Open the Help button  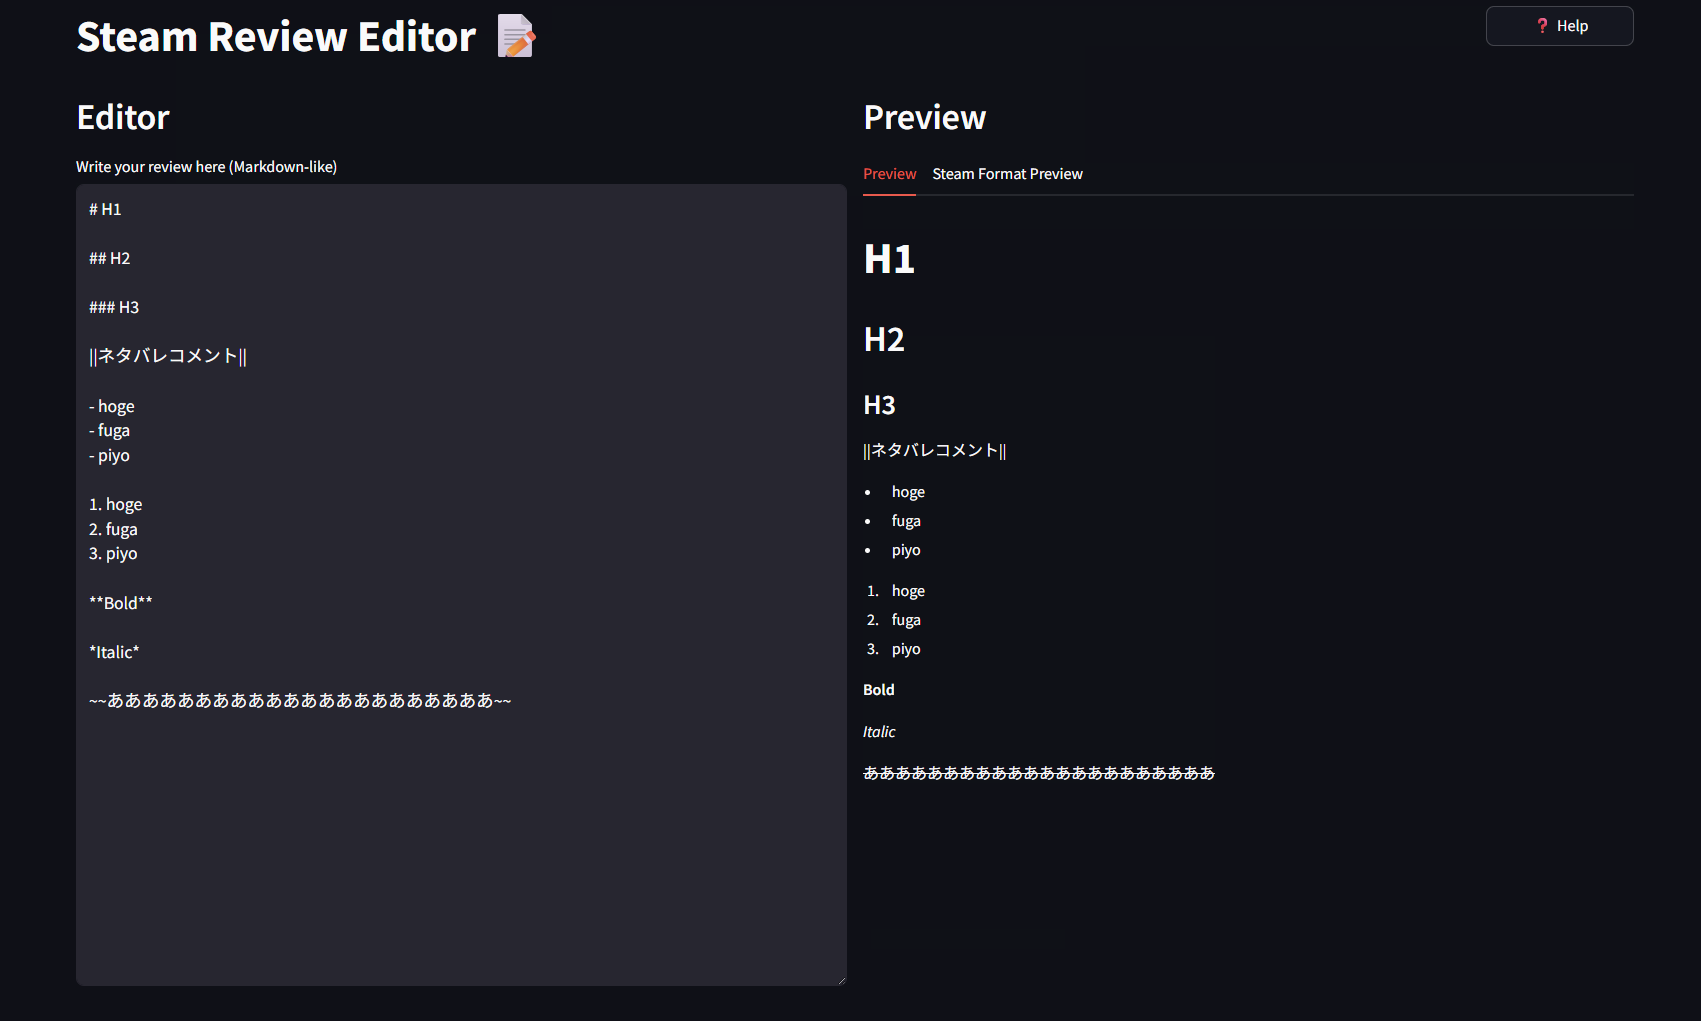tap(1559, 26)
